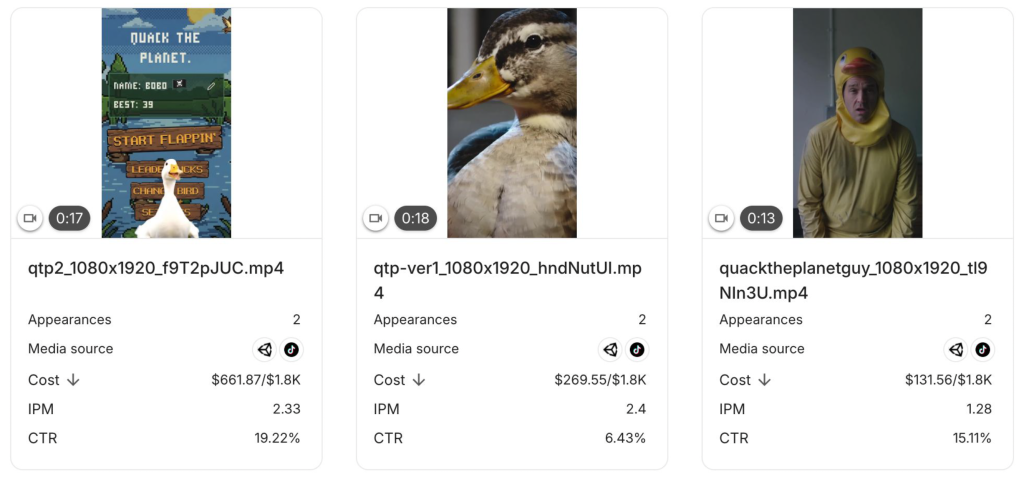
Task: Click the 0:17 duration badge
Action: 69,218
